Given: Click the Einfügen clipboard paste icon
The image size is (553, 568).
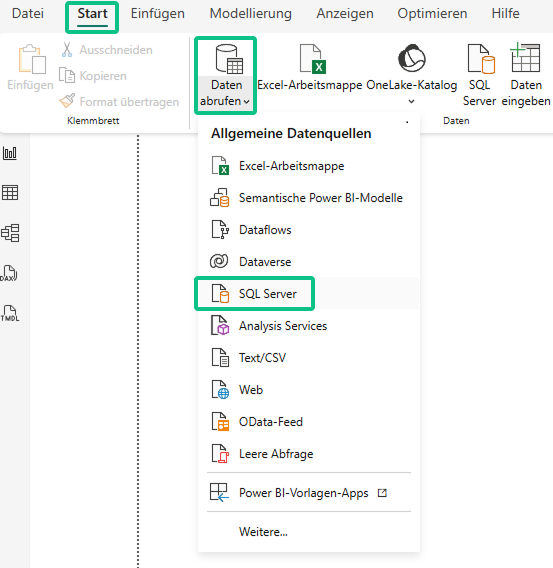Looking at the screenshot, I should [32, 59].
